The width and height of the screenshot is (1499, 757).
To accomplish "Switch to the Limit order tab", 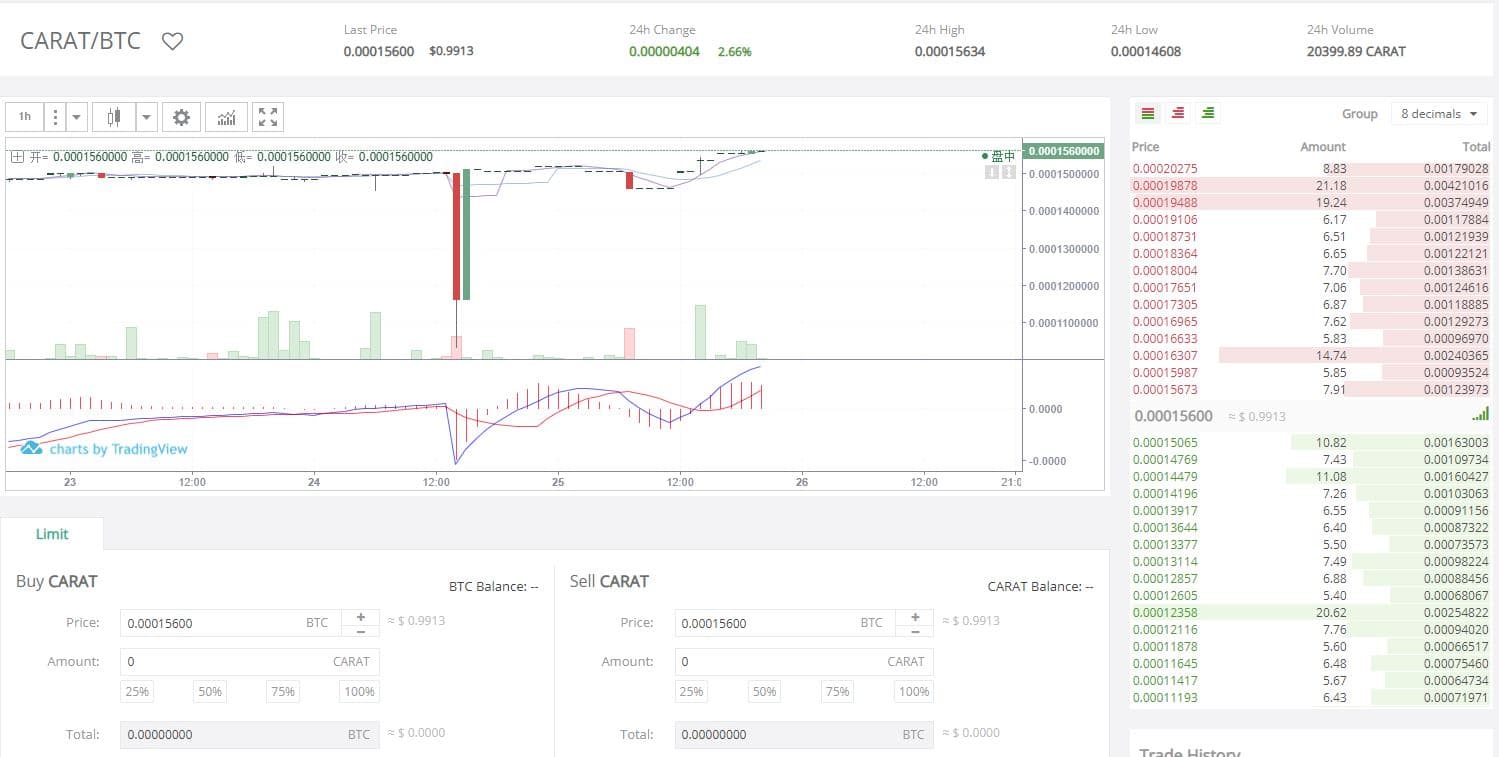I will pyautogui.click(x=52, y=534).
